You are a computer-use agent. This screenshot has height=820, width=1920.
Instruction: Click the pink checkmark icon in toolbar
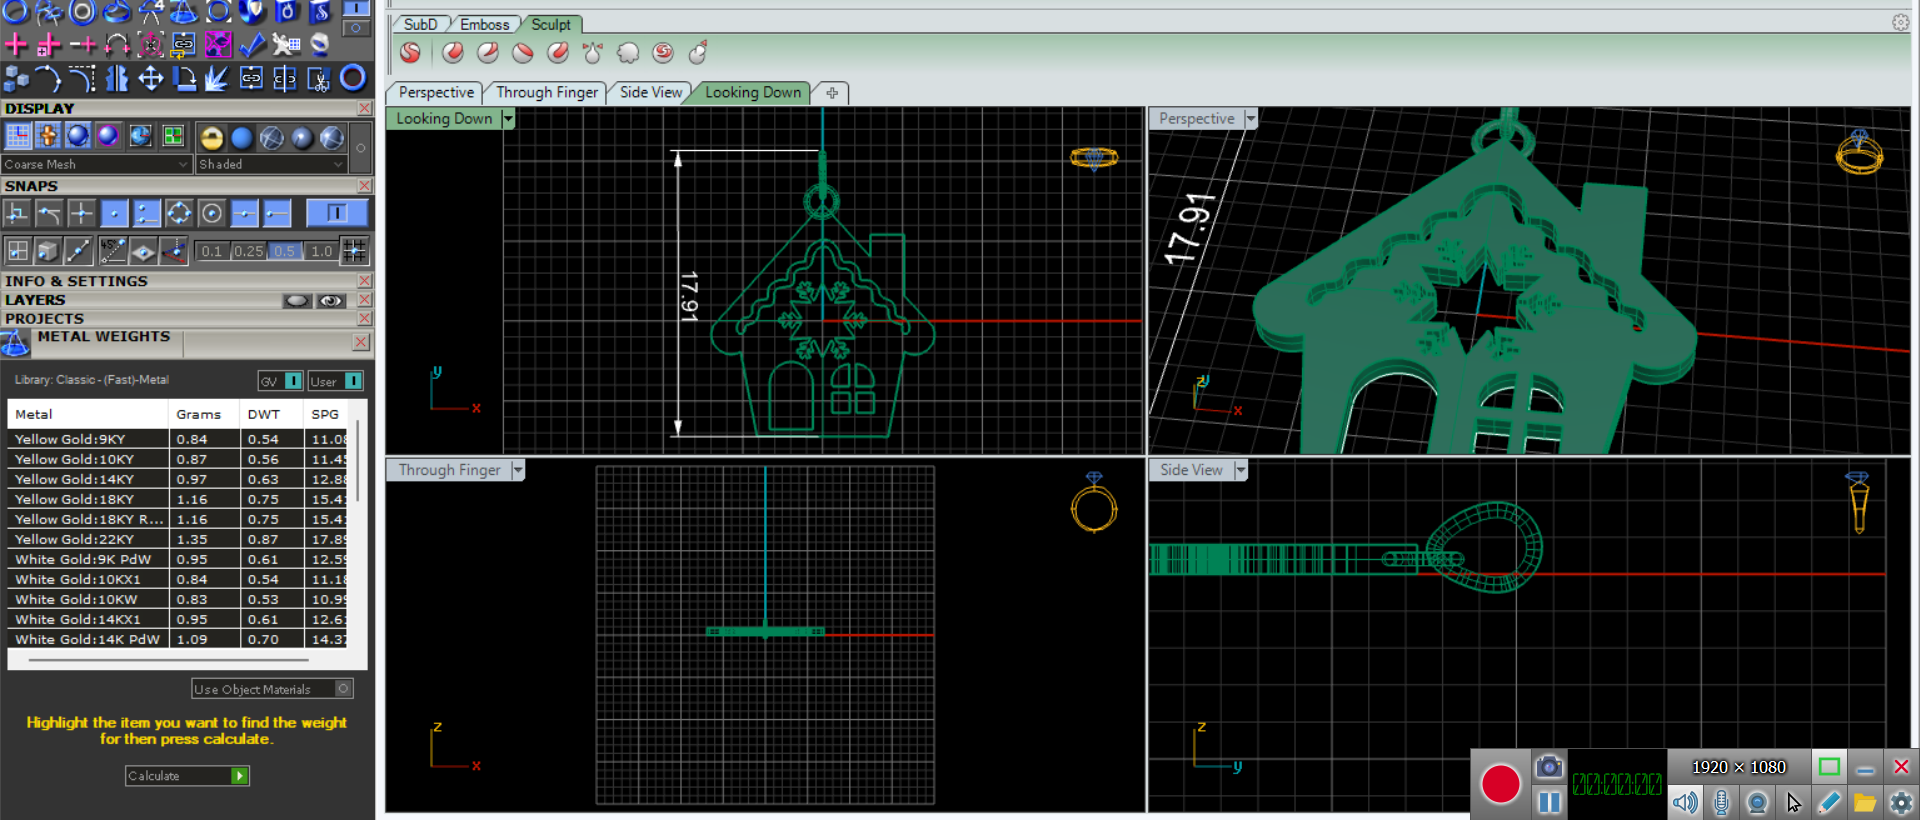click(x=251, y=45)
